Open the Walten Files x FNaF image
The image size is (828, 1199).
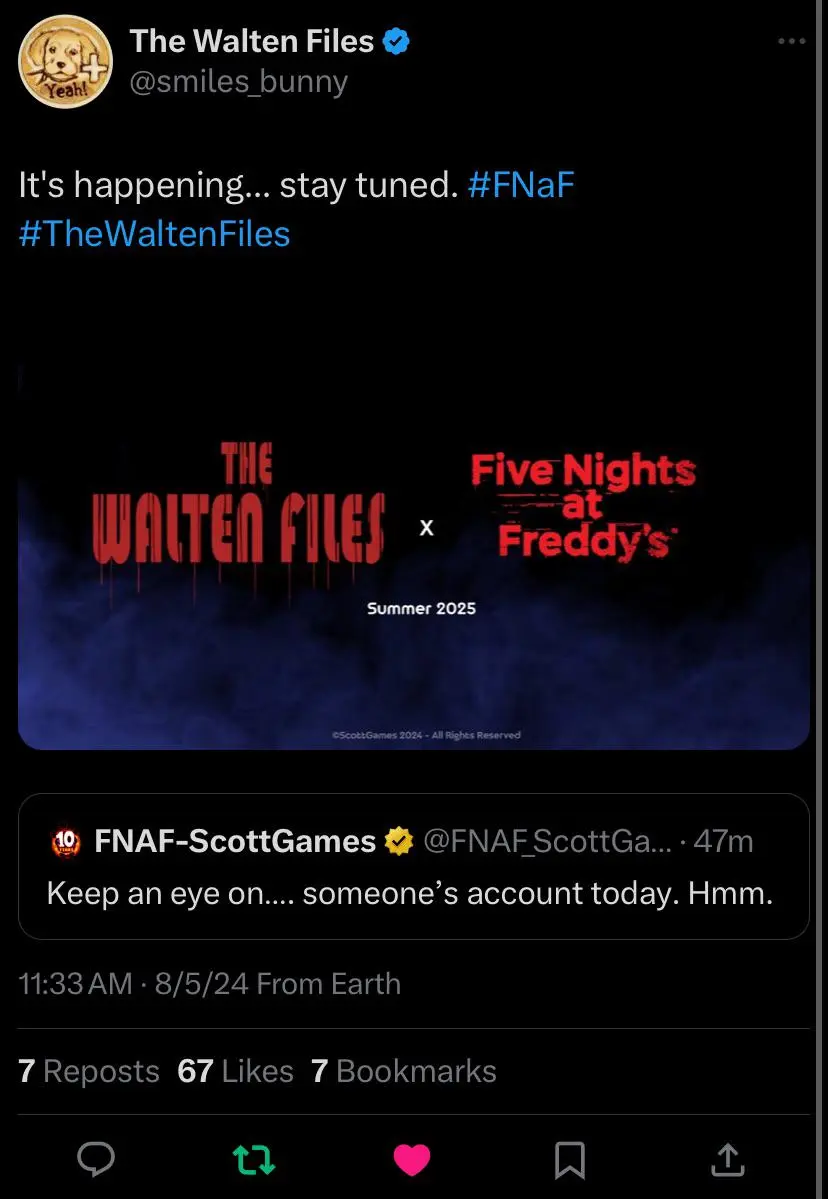413,555
